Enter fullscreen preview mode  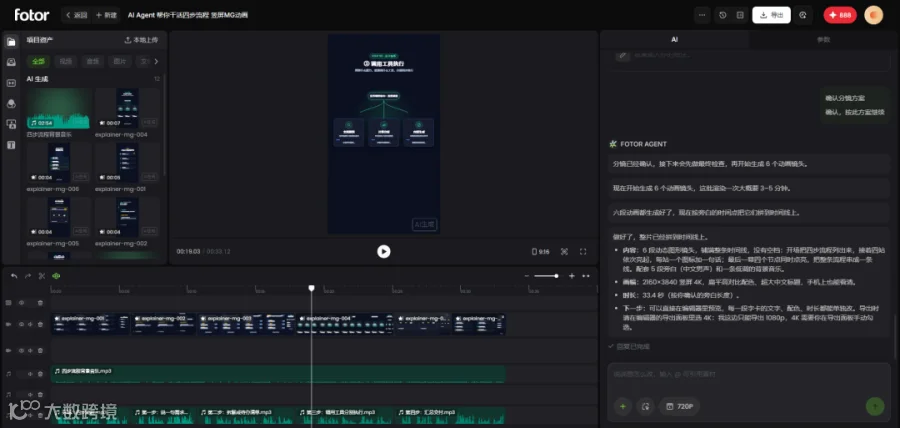point(583,252)
